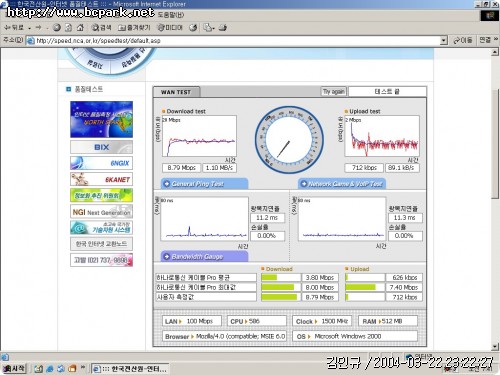Click the Print toolbar icon
Viewport: 500px width, 375px height.
click(x=223, y=28)
